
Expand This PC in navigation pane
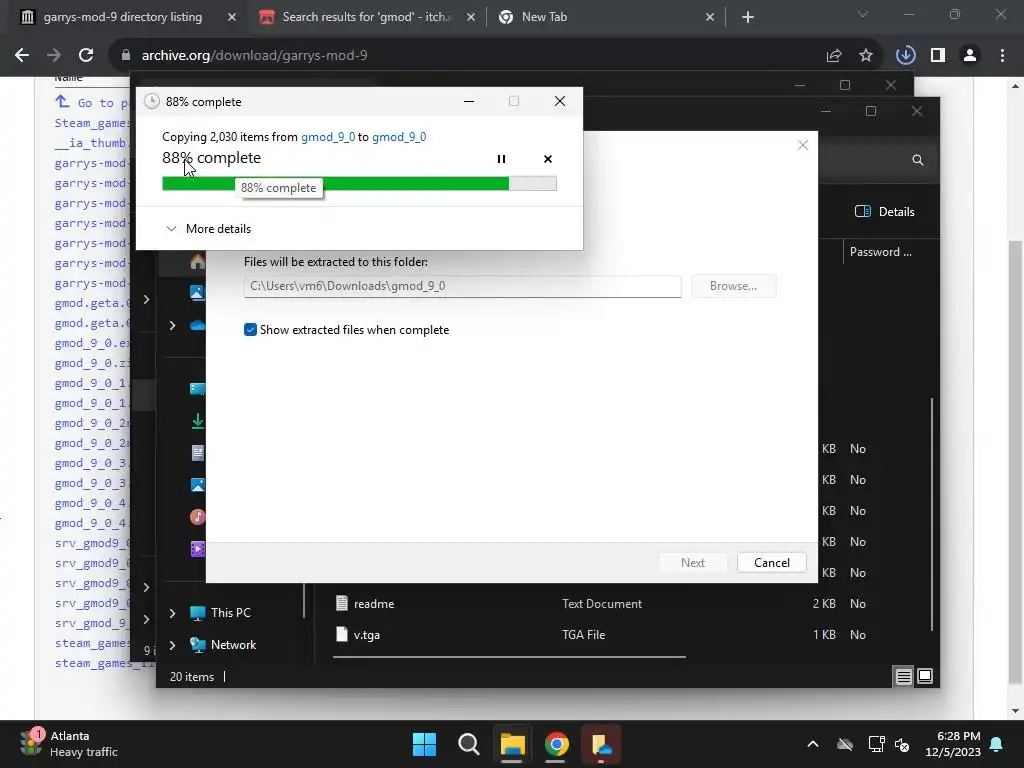coord(172,613)
